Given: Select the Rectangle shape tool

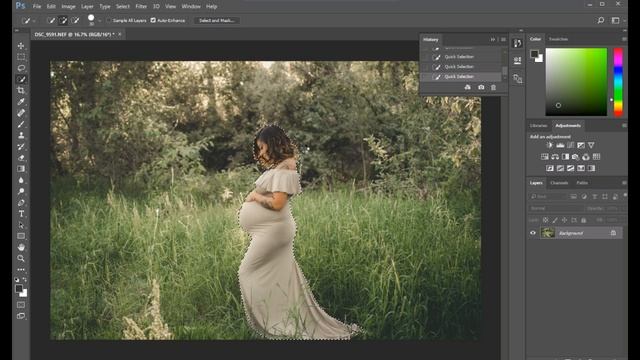Looking at the screenshot, I should pyautogui.click(x=21, y=236).
